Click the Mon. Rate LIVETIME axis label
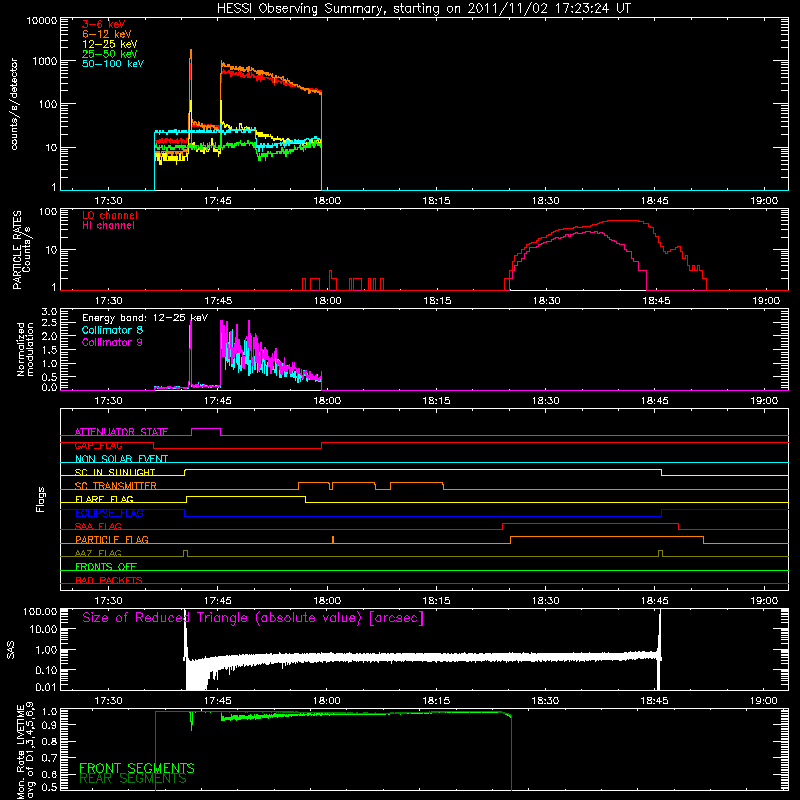Screen dimensions: 800x800 (x=26, y=751)
